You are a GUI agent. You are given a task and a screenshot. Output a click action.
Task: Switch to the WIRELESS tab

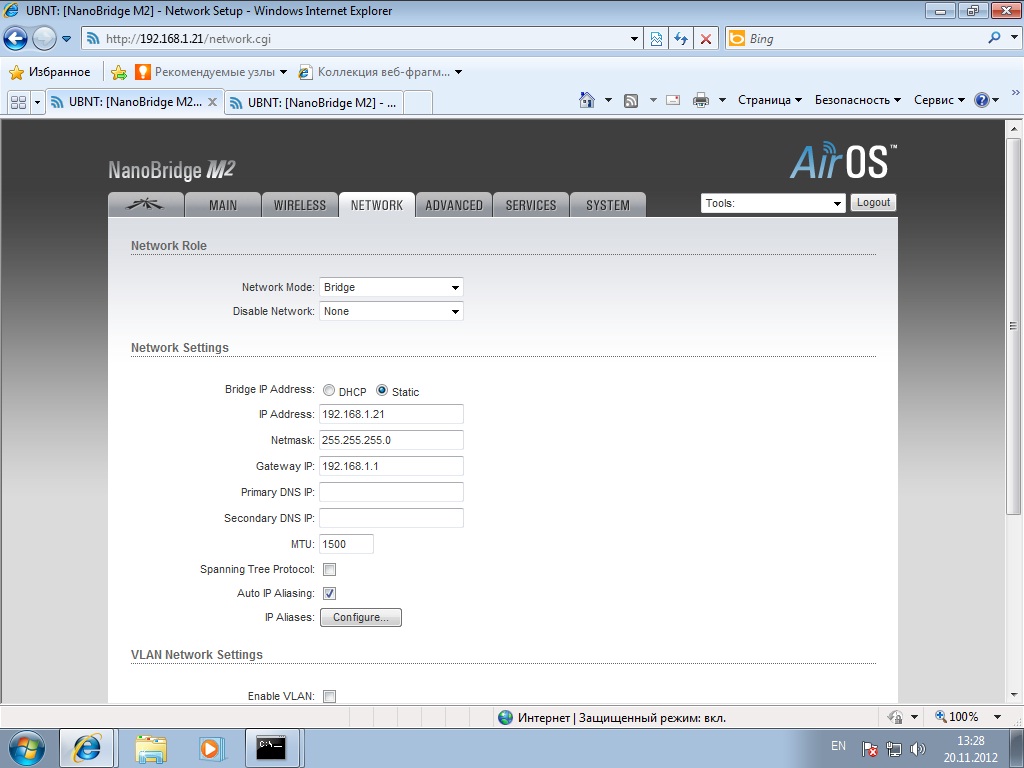(300, 205)
